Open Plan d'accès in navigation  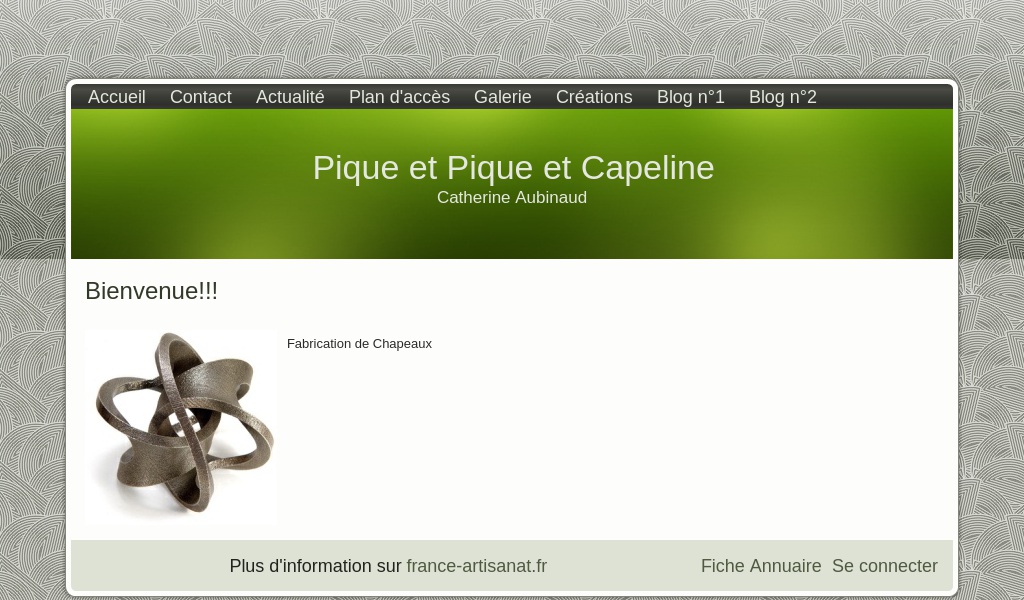click(399, 97)
